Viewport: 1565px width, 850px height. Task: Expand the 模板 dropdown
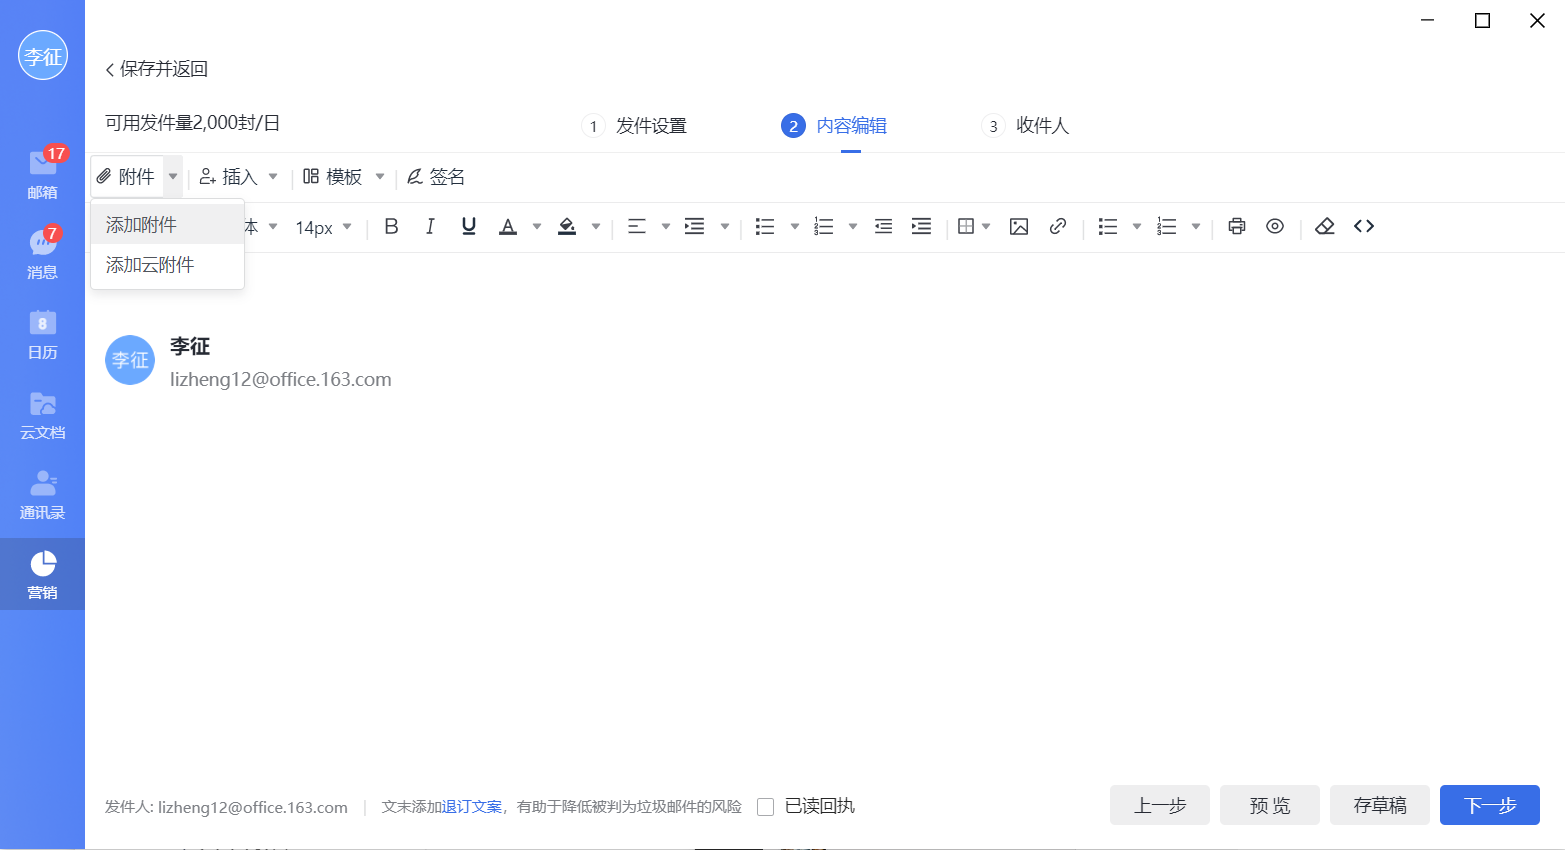(380, 176)
